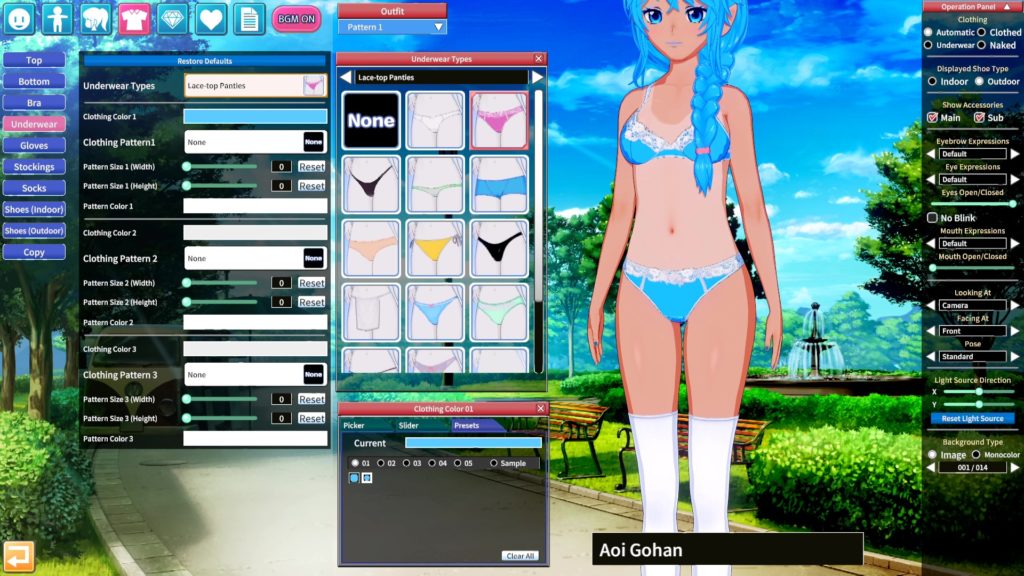Click Clear All presets button
The image size is (1024, 576).
520,556
